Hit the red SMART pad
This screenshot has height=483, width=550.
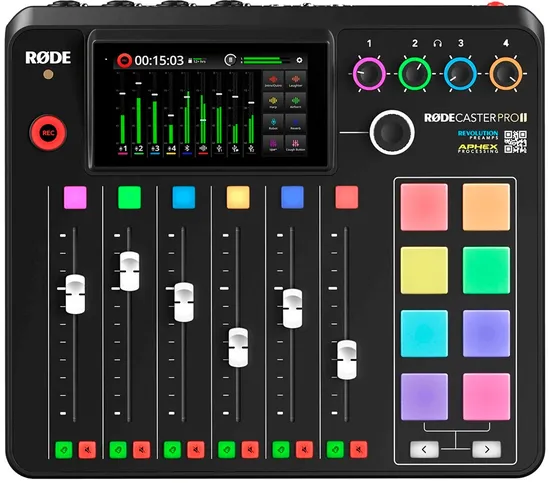(424, 207)
